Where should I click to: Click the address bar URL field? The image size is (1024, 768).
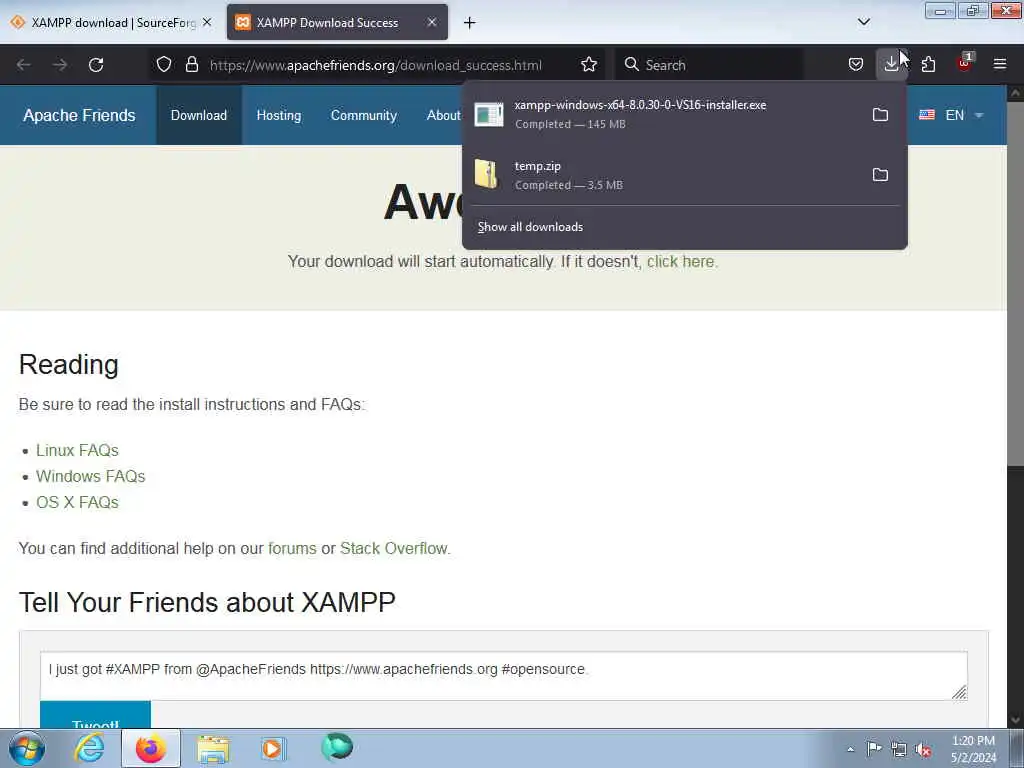[x=376, y=65]
